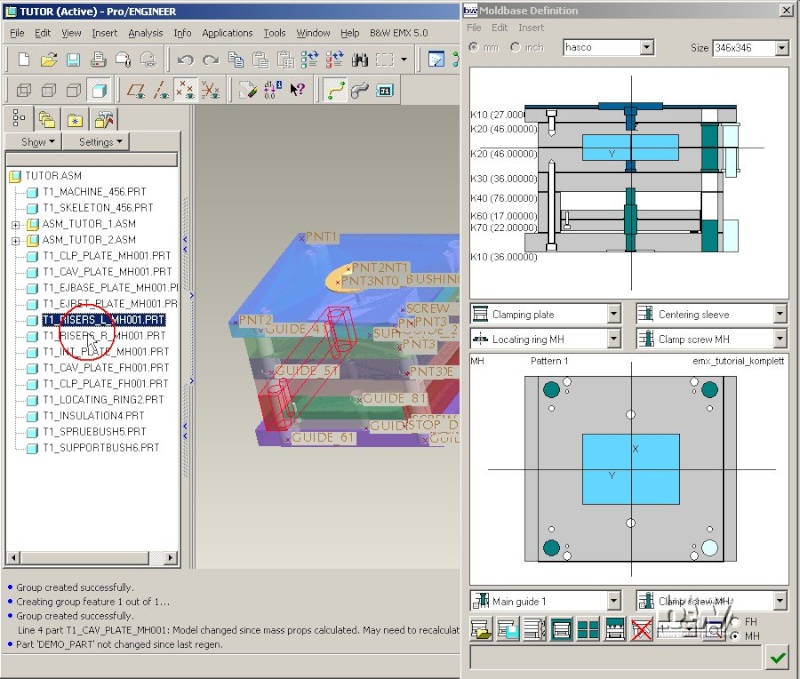Open the Clamping plate dropdown
This screenshot has height=679, width=800.
(x=614, y=314)
